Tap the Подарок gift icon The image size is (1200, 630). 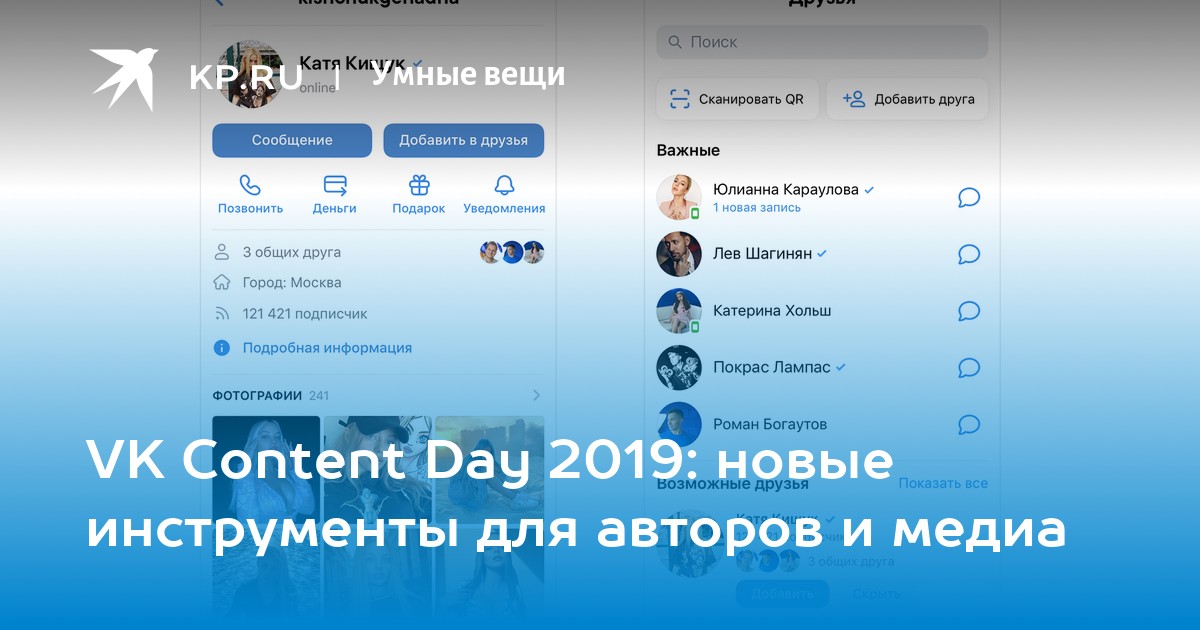(x=419, y=186)
